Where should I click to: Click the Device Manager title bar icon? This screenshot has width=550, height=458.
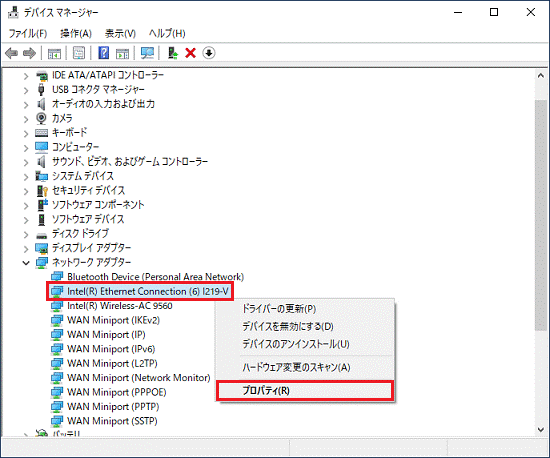click(13, 13)
